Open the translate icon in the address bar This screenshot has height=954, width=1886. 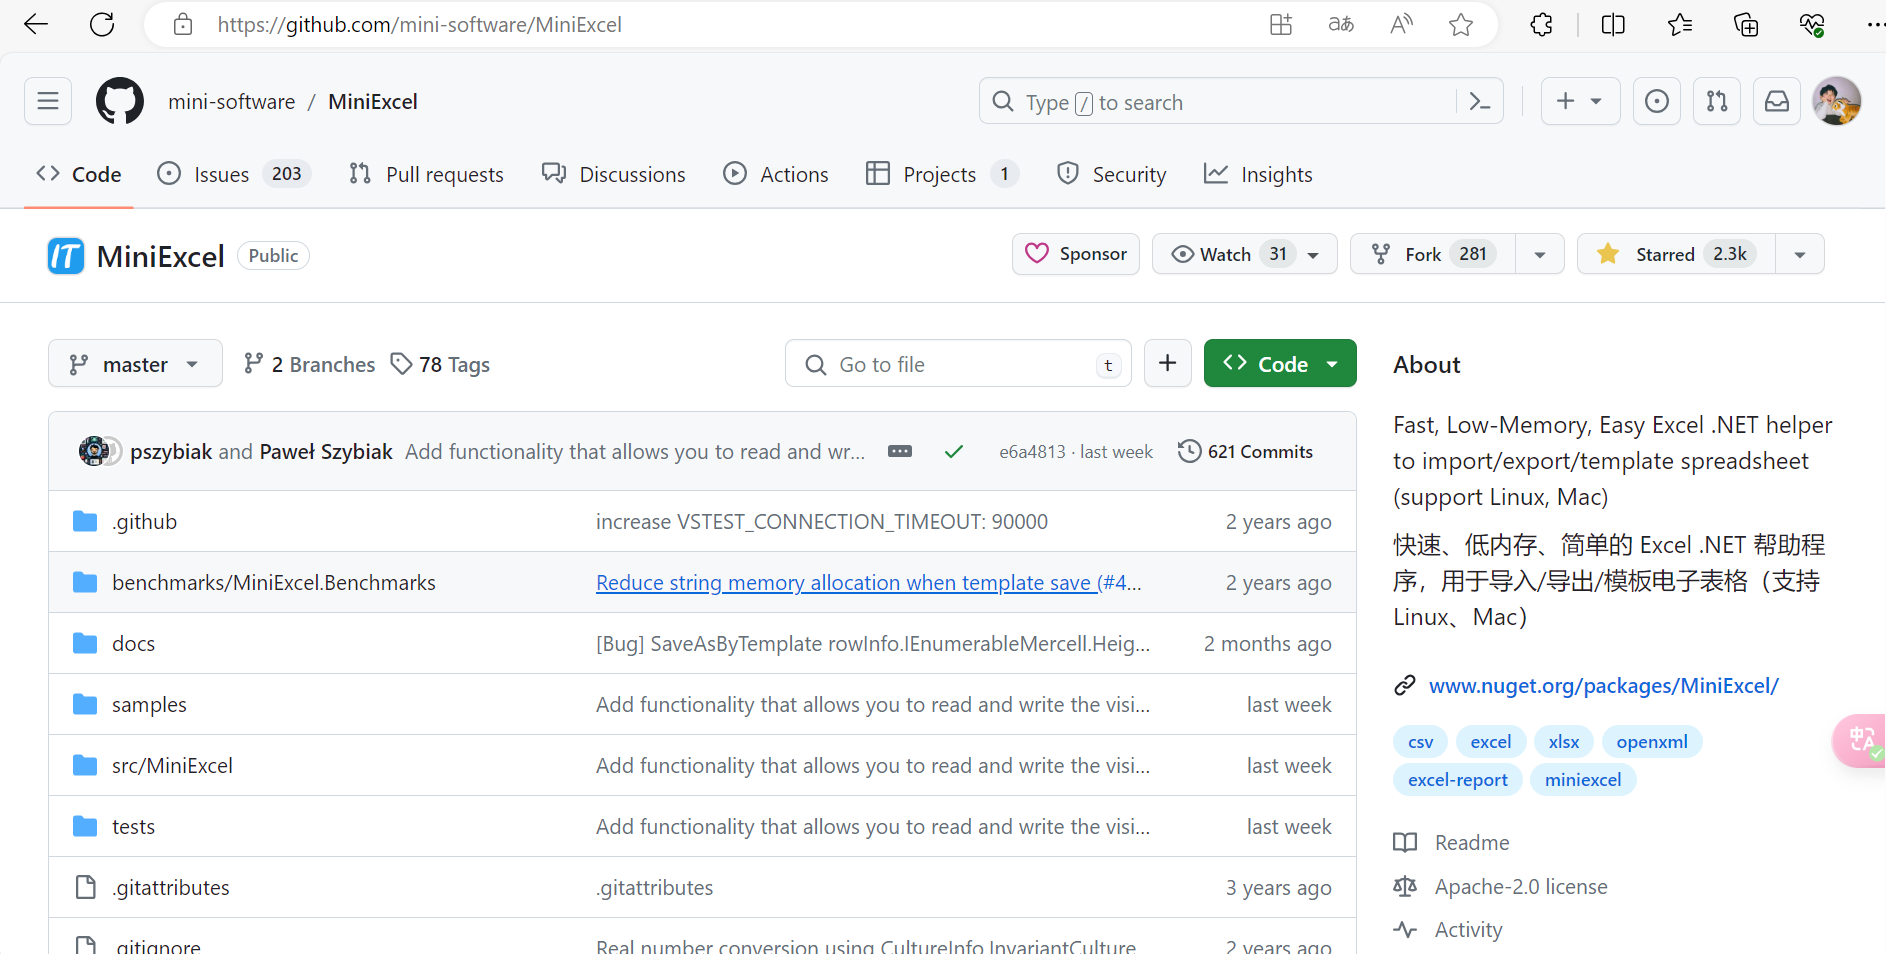(x=1341, y=24)
